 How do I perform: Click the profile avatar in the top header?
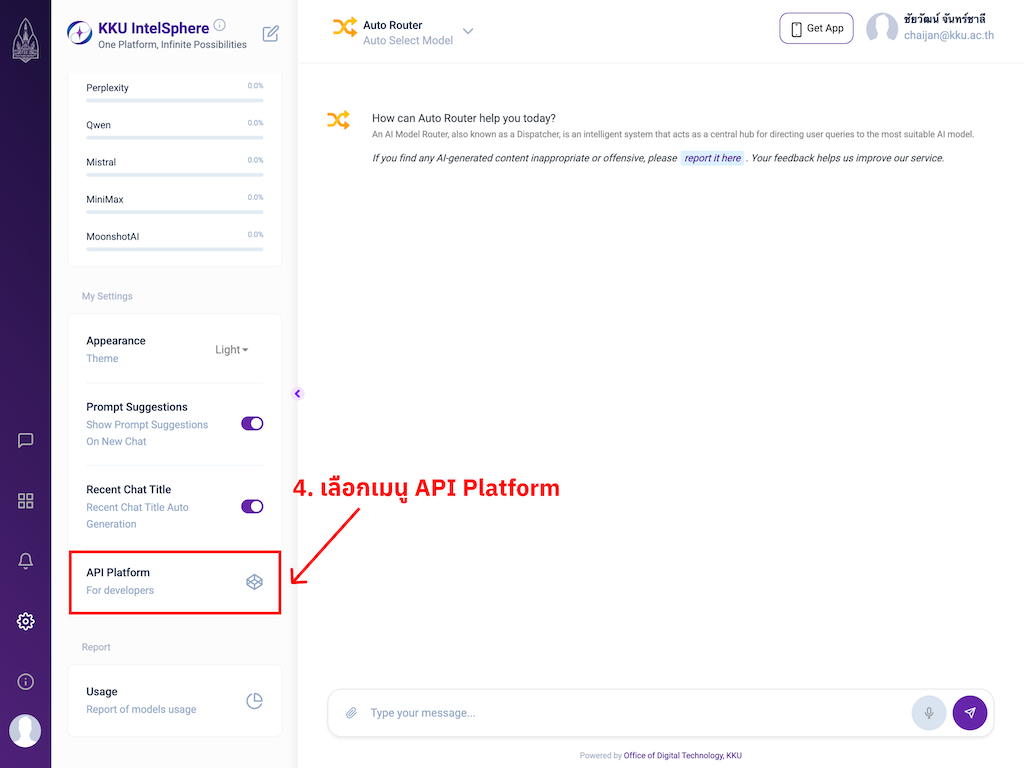[x=882, y=28]
